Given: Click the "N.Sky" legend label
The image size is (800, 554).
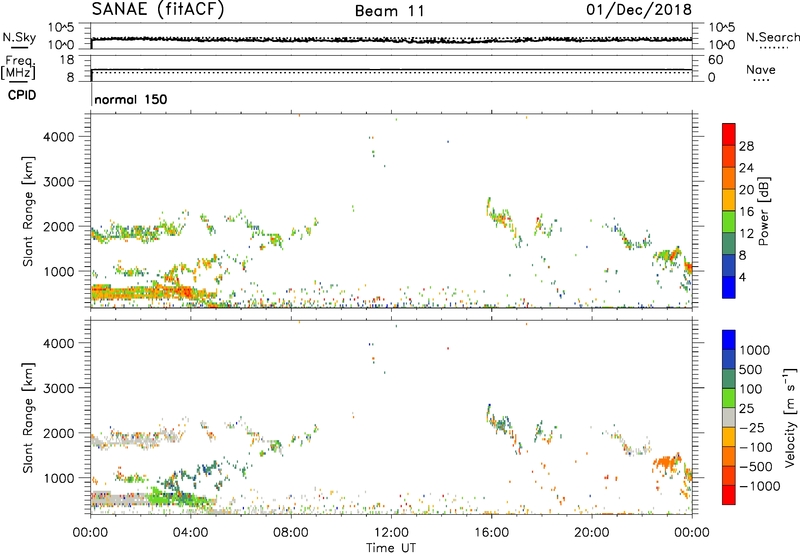Looking at the screenshot, I should click(x=19, y=37).
